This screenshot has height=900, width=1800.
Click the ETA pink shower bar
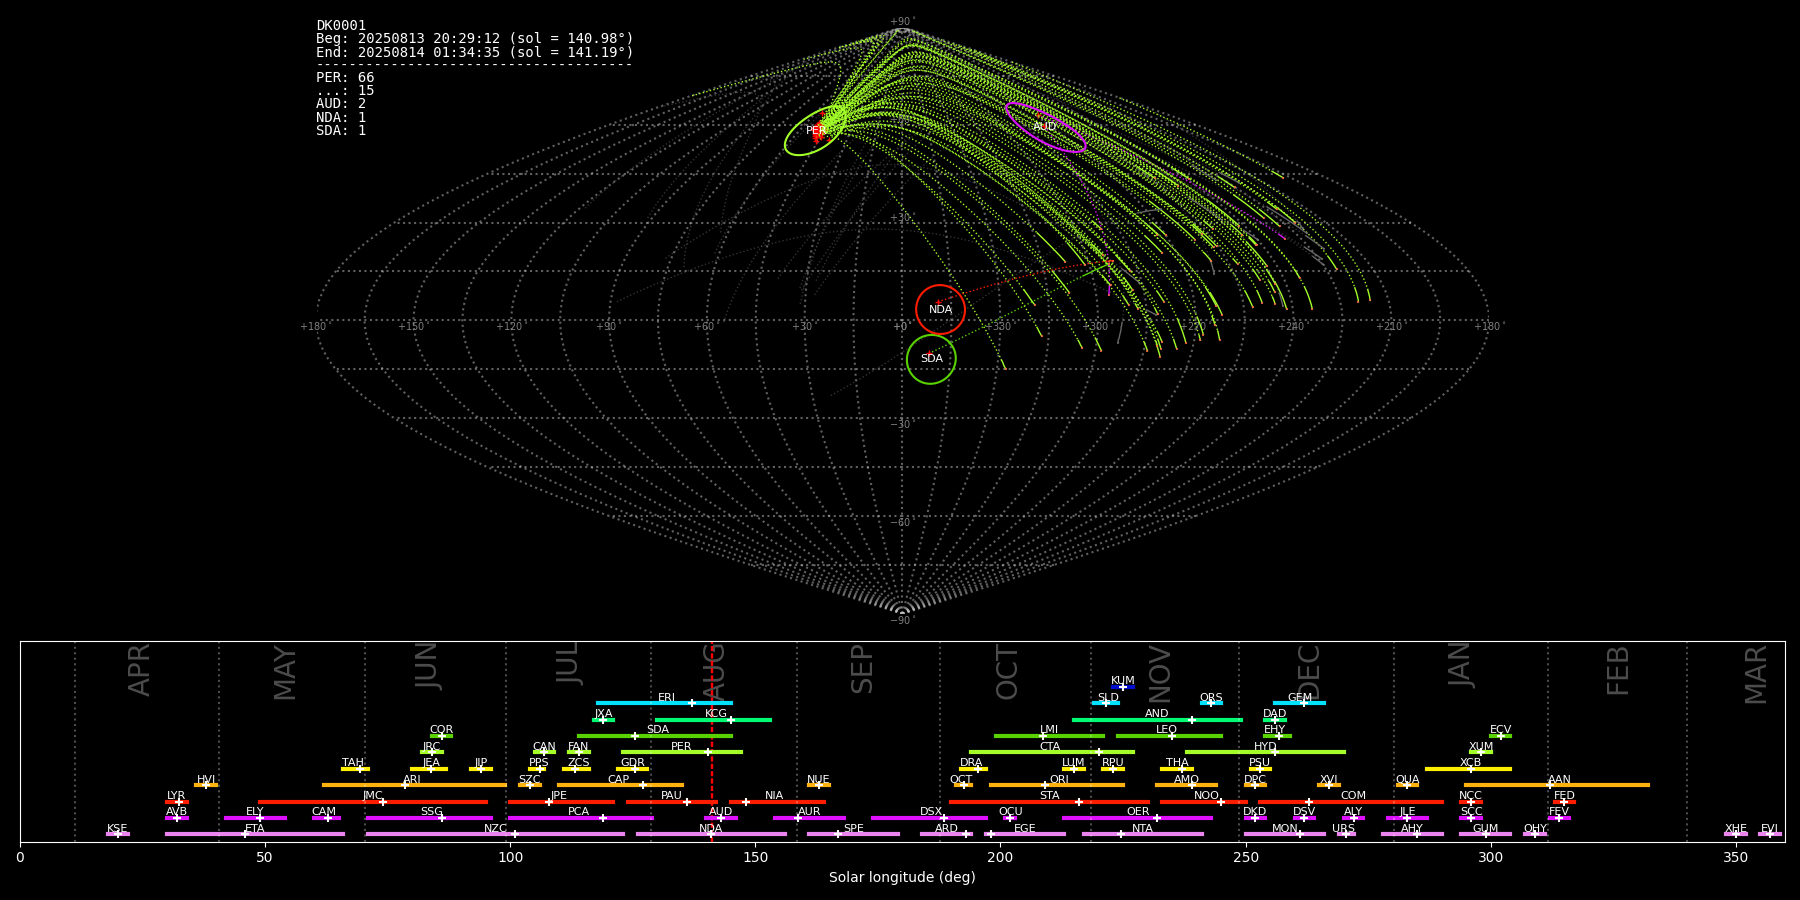254,834
